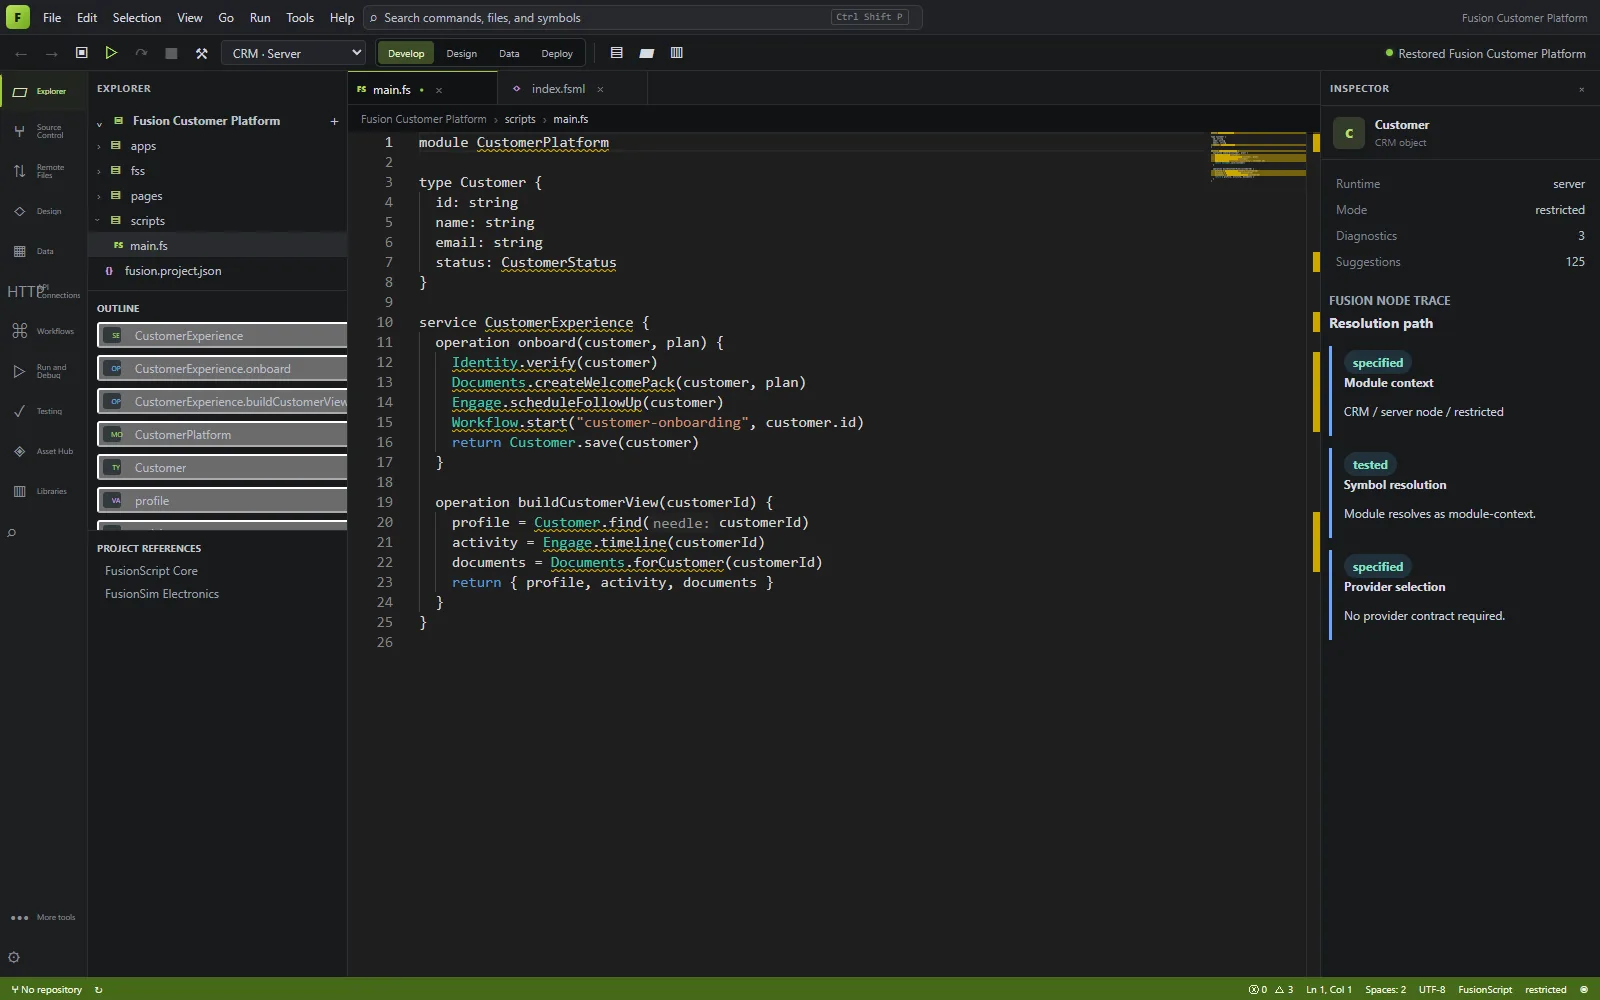The width and height of the screenshot is (1600, 1000).
Task: Open the Testing view
Action: click(x=43, y=412)
